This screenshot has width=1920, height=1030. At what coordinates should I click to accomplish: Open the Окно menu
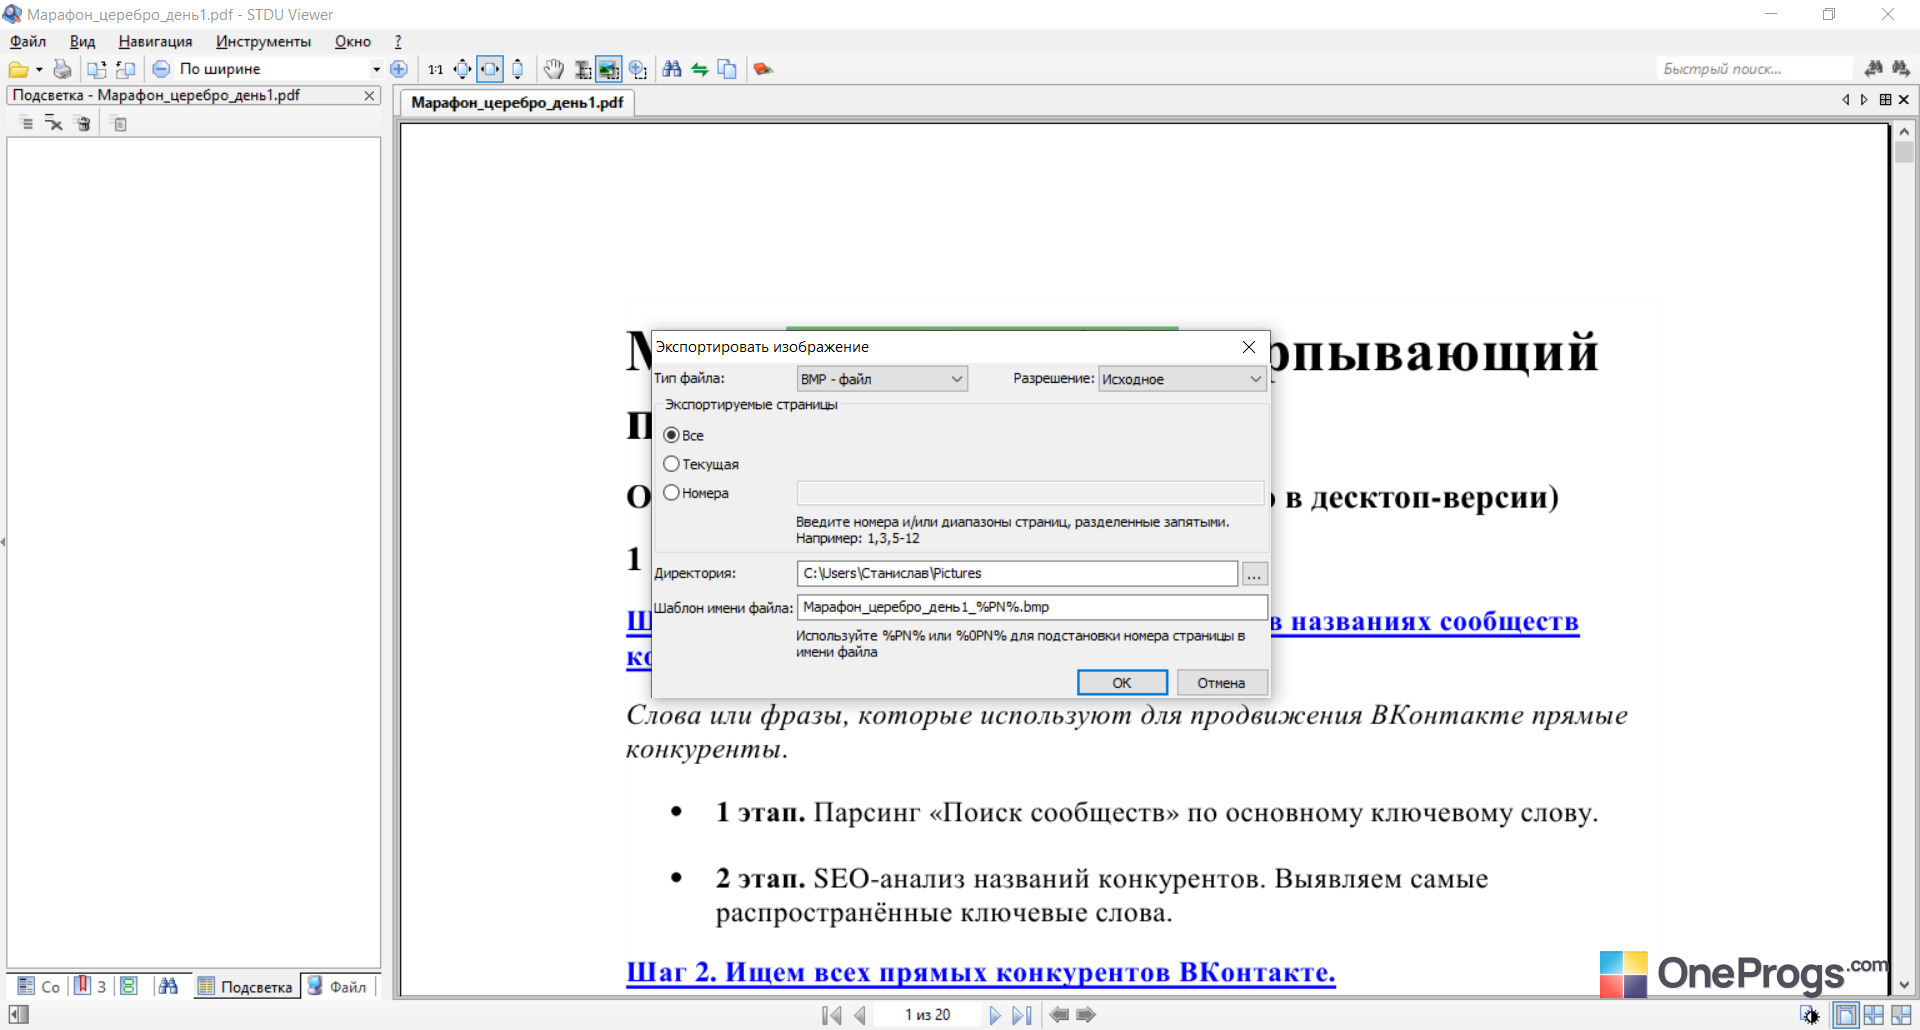(x=352, y=41)
